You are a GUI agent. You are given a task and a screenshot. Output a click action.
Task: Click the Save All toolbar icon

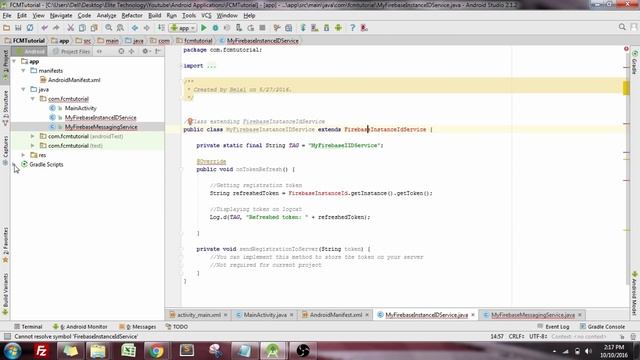click(x=18, y=28)
